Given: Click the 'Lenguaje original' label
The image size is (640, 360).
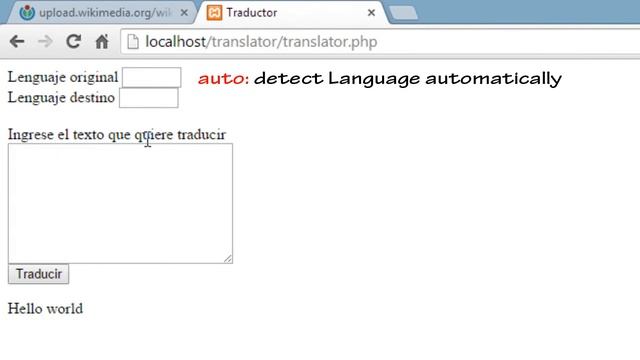Looking at the screenshot, I should click(63, 77).
